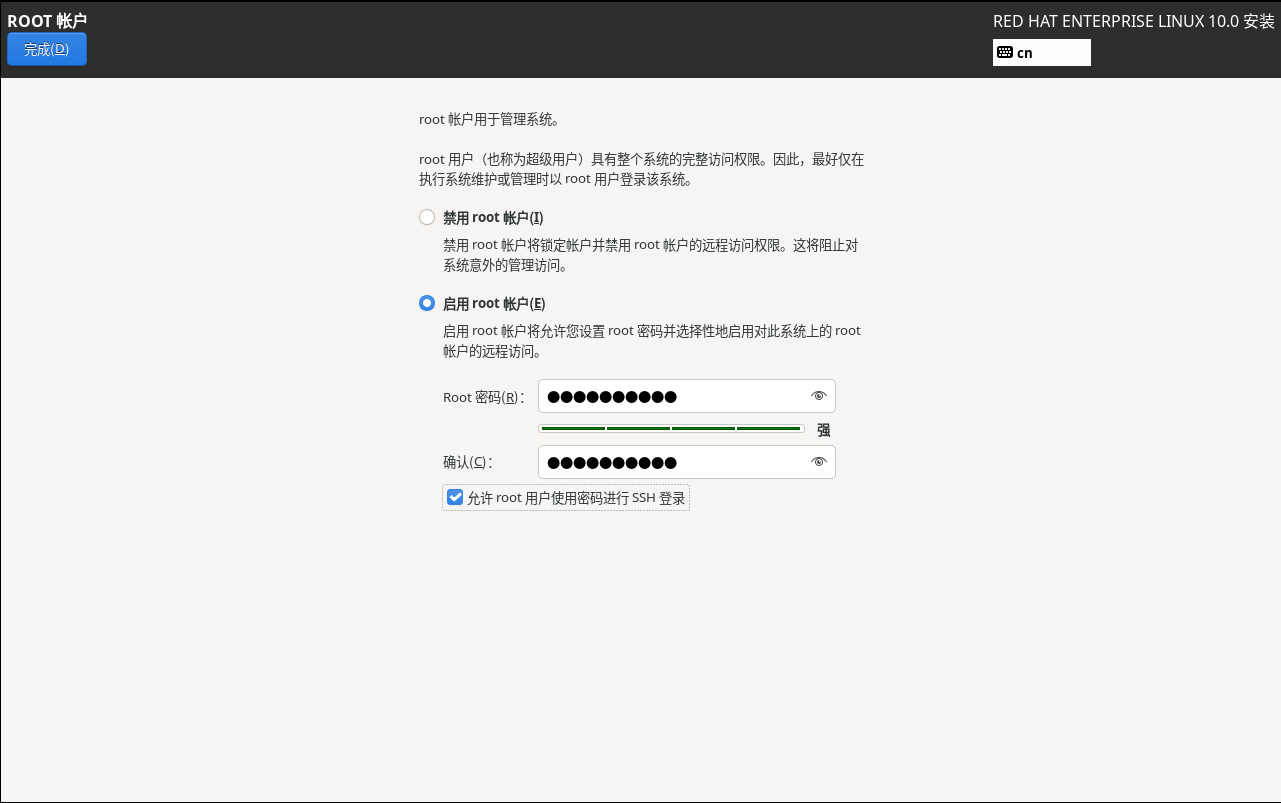Click the 确认(C) label

click(x=467, y=462)
